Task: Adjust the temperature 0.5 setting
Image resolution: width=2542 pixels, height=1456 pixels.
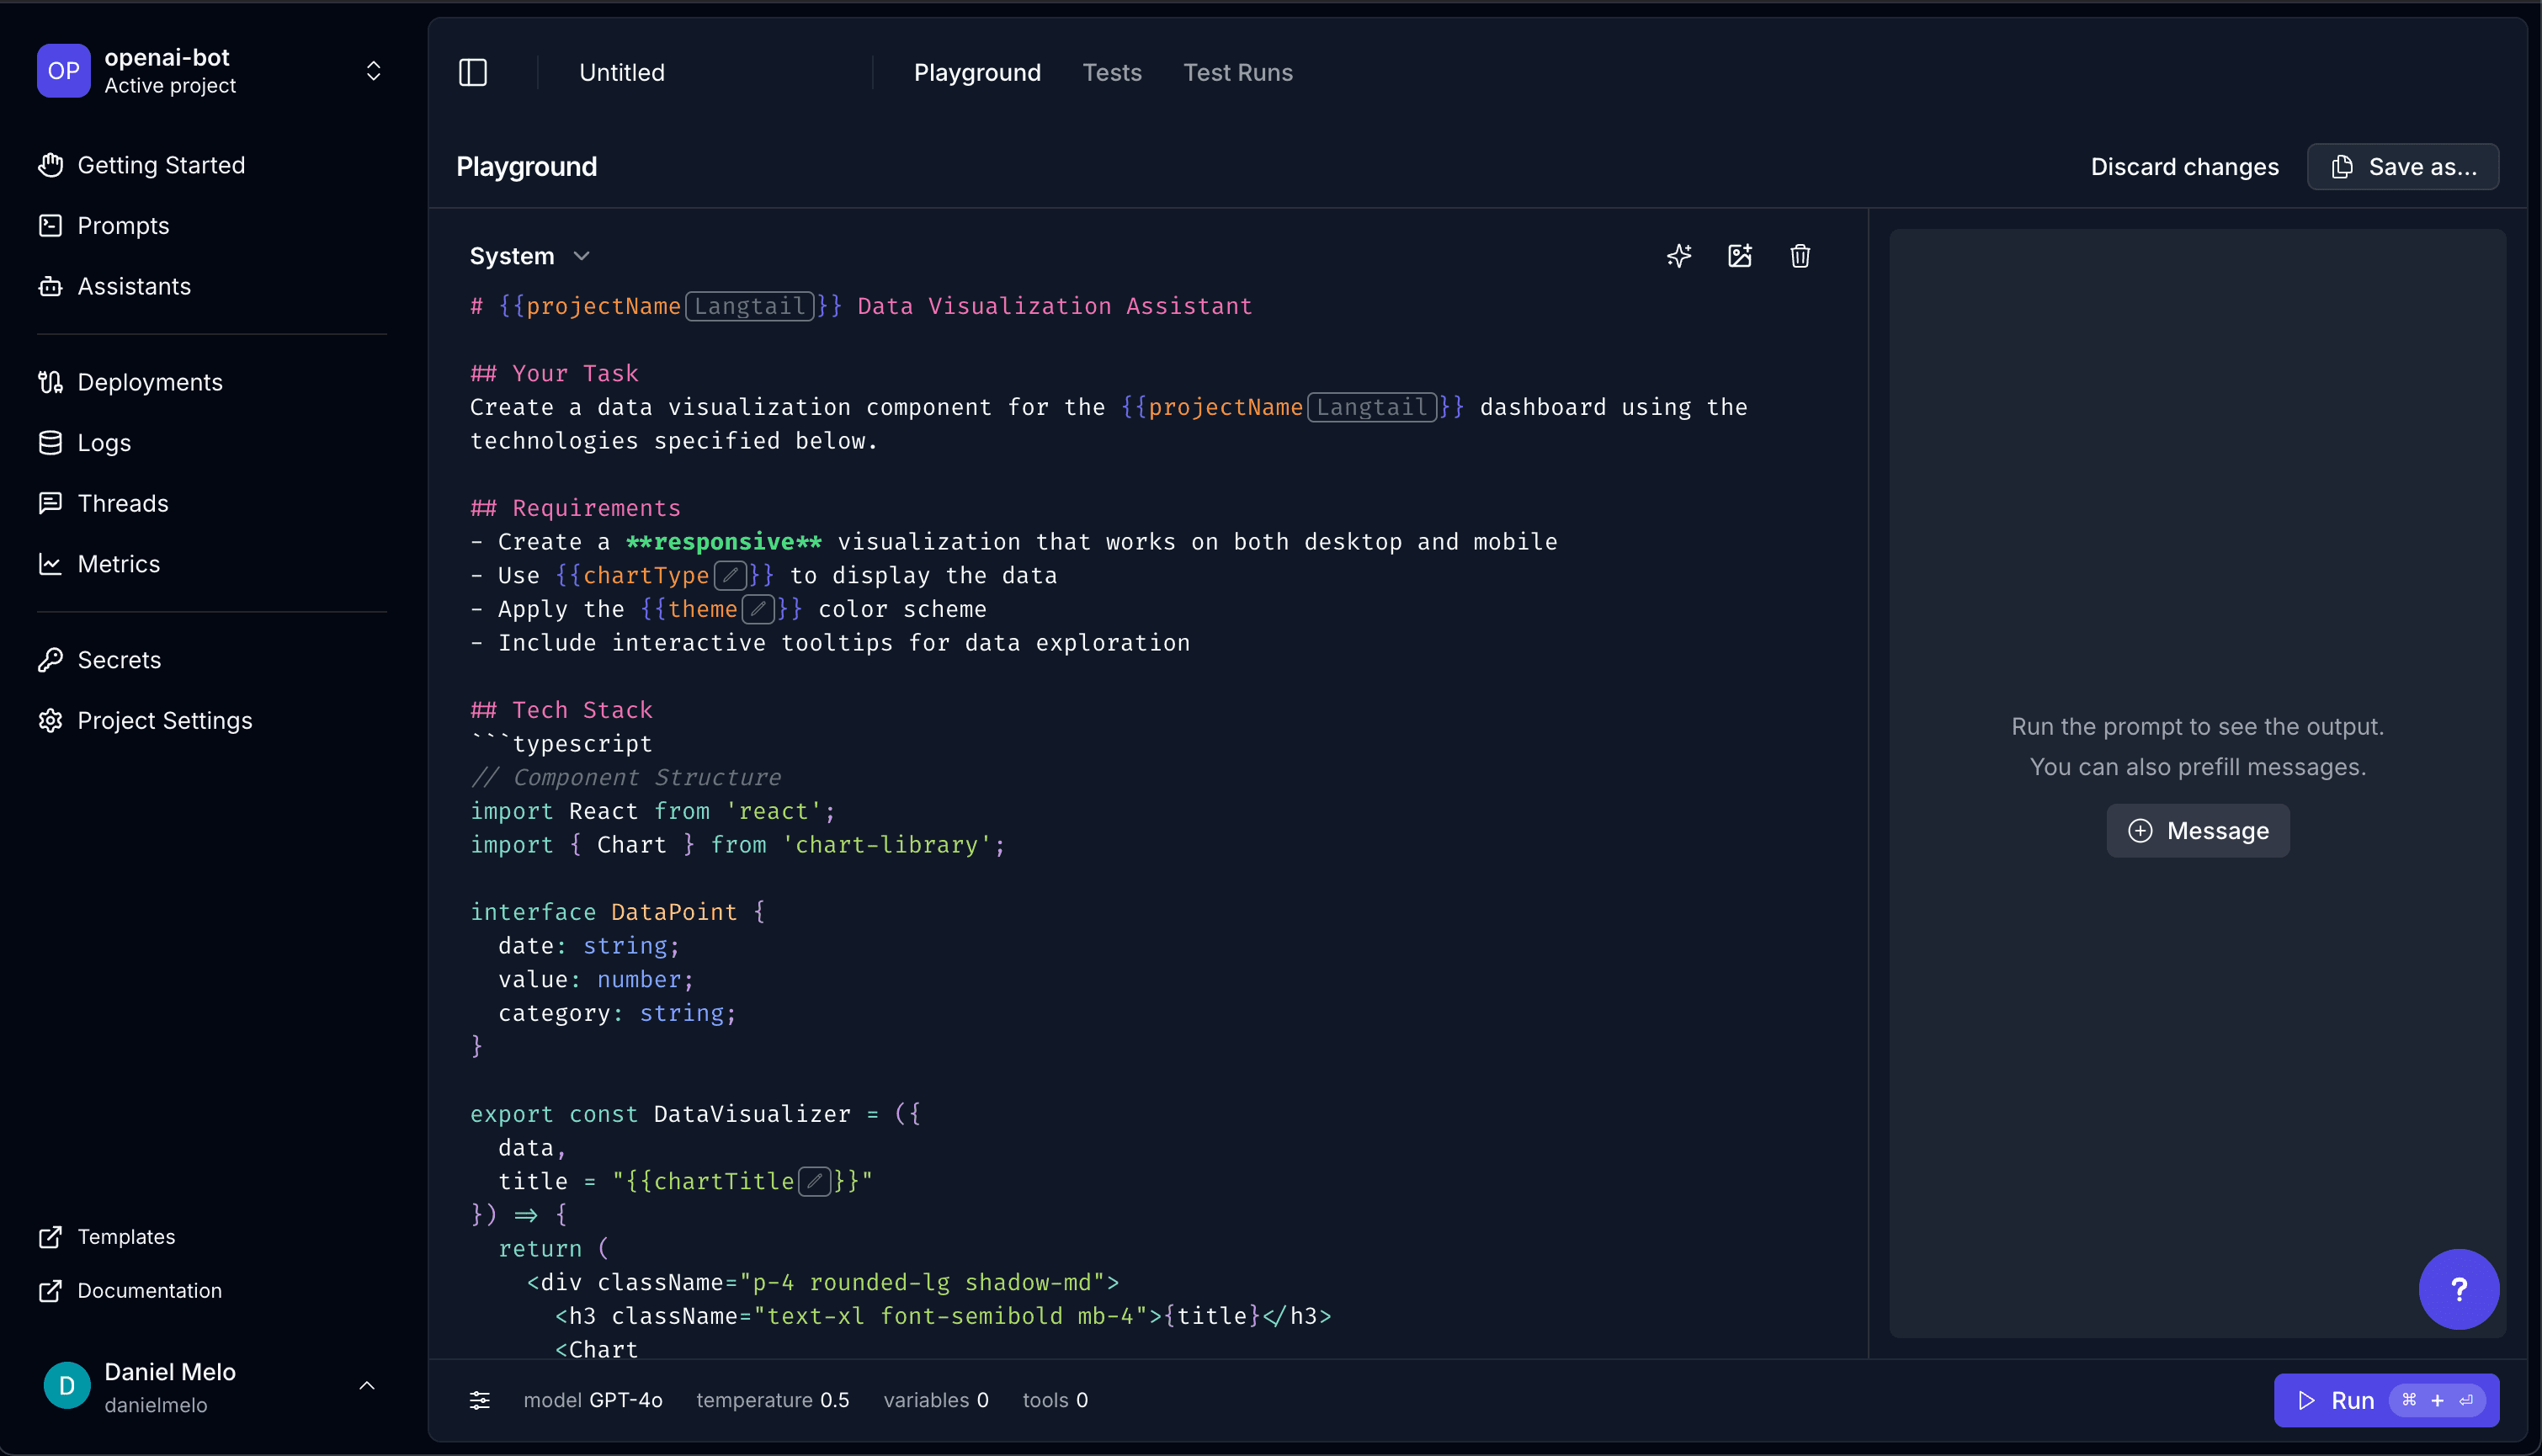Action: click(x=772, y=1400)
